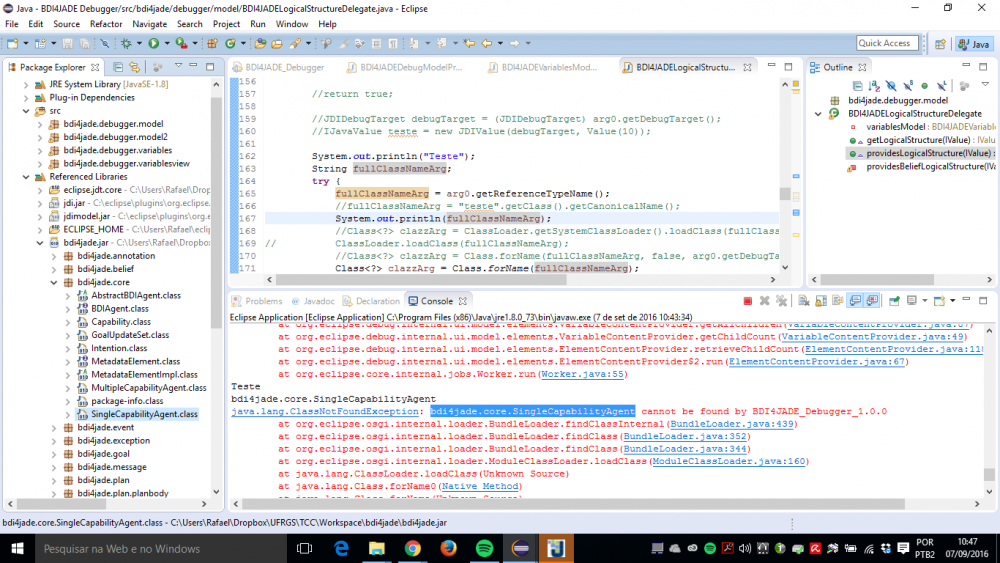
Task: Run the program with green play button
Action: 153,44
